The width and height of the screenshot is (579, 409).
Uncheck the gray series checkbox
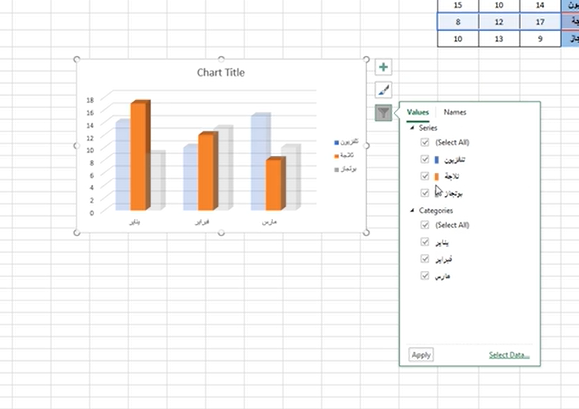point(425,193)
